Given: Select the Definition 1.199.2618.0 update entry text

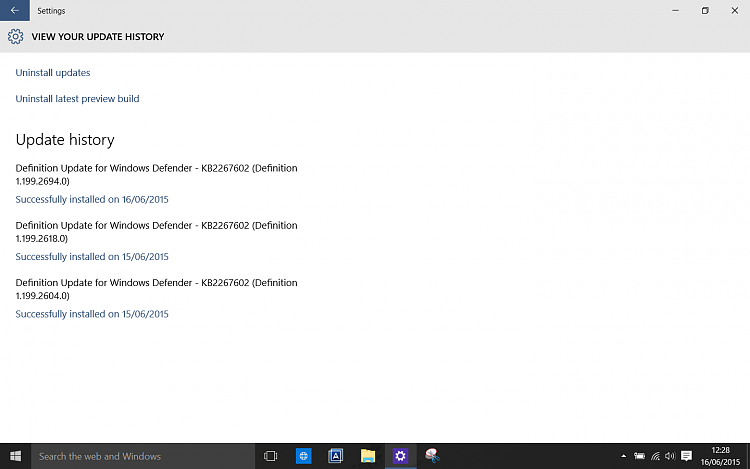Looking at the screenshot, I should 156,232.
